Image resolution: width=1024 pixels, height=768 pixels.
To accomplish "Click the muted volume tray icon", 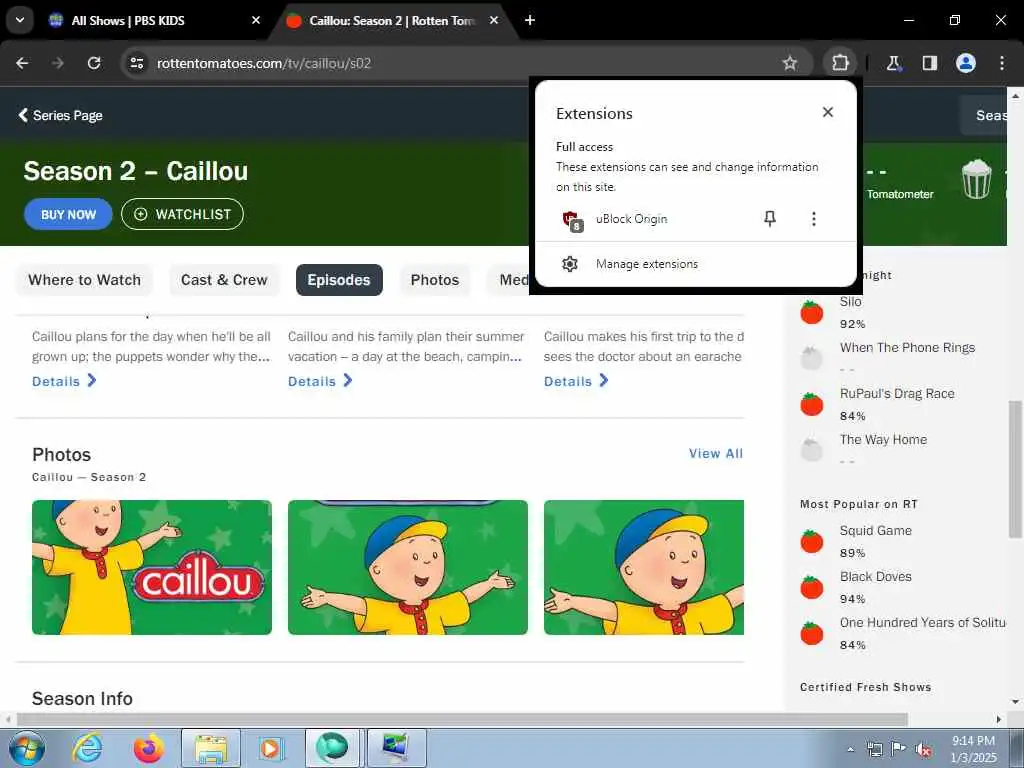I will (x=923, y=750).
